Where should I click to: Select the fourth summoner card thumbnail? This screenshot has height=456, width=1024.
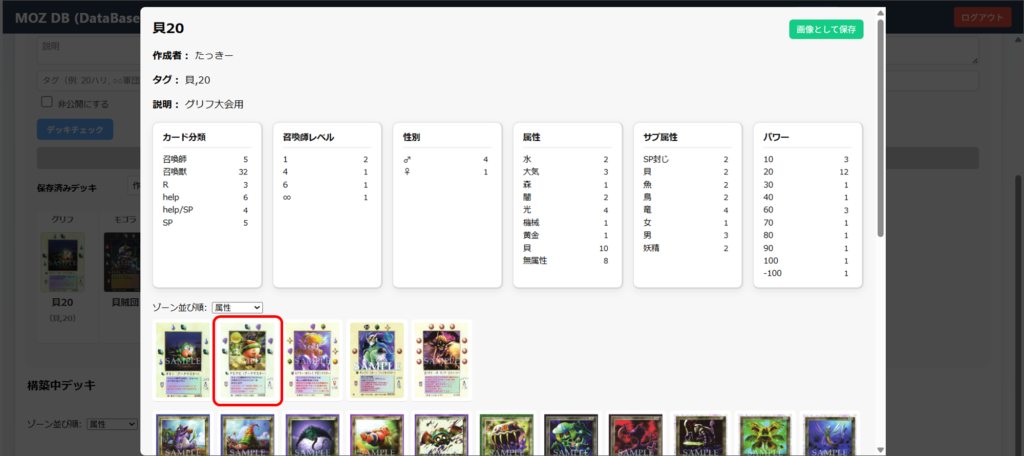377,360
